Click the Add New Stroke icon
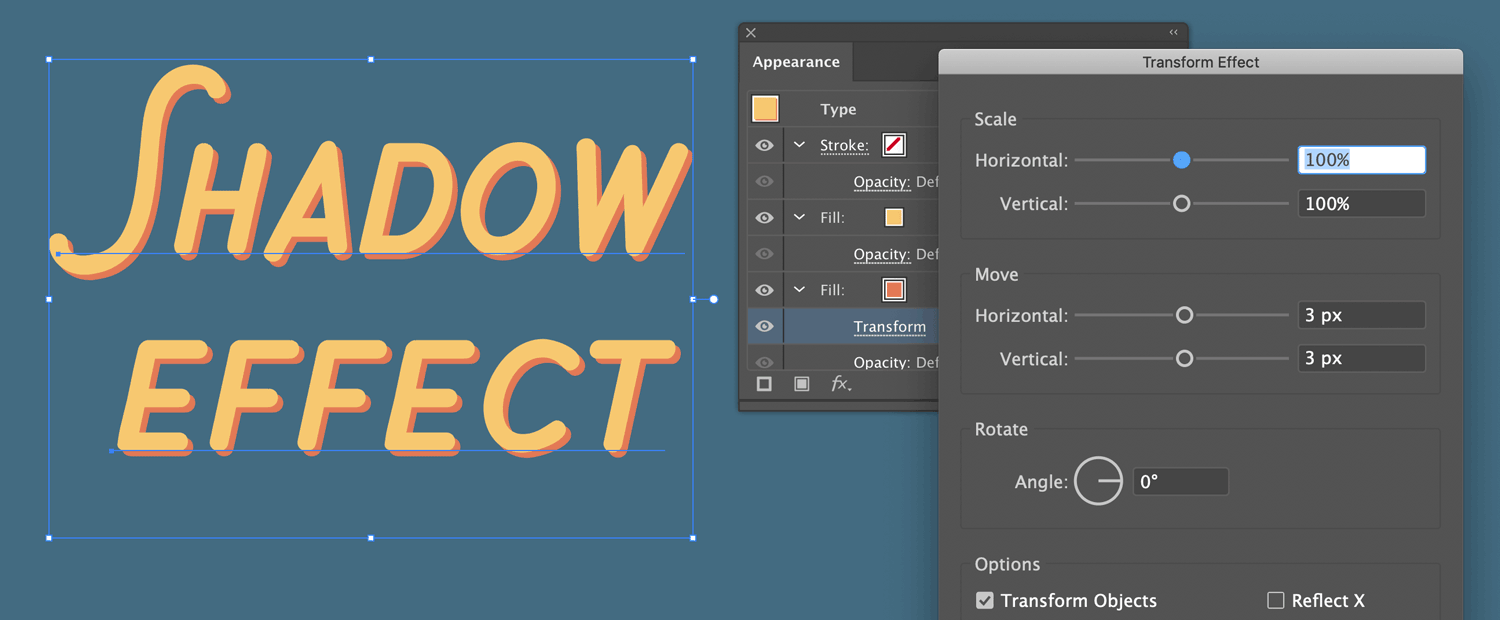Screen dimensions: 1500x620 click(764, 383)
